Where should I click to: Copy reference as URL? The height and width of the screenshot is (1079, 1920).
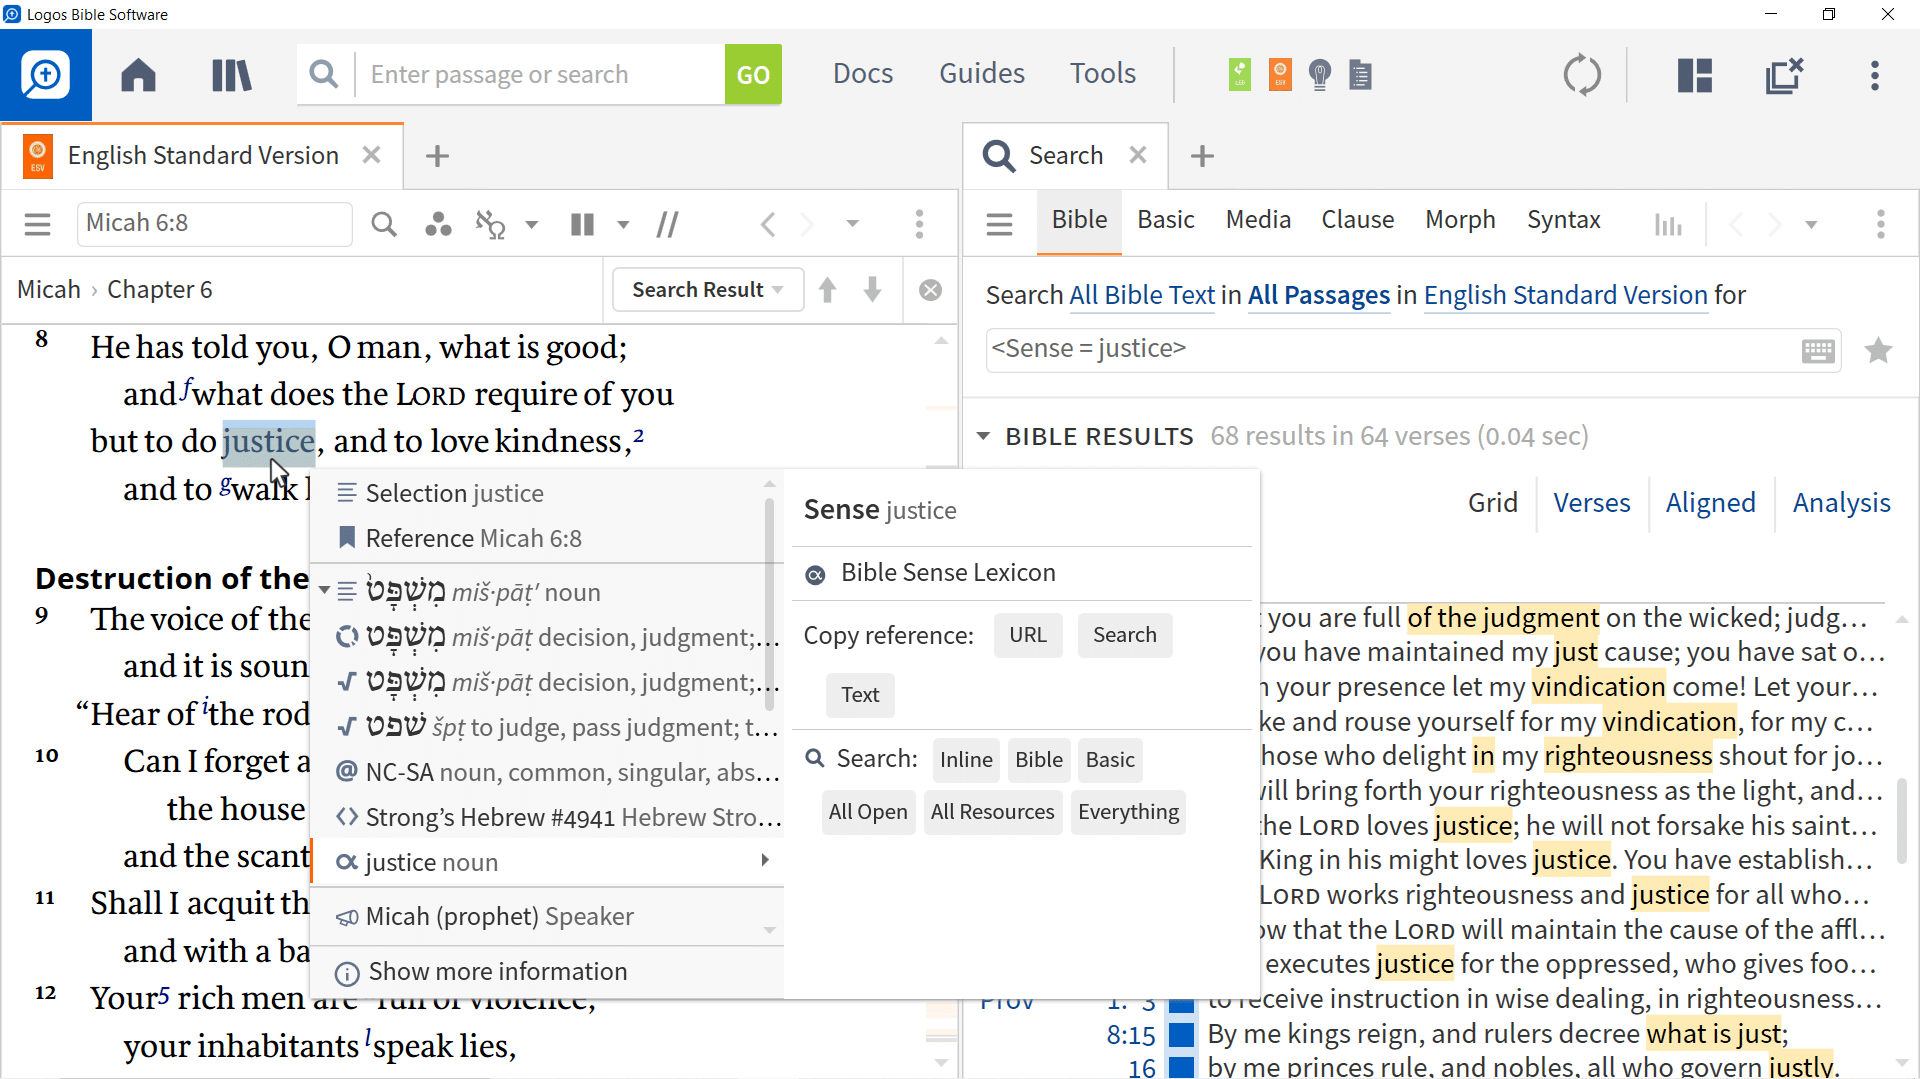pos(1027,635)
